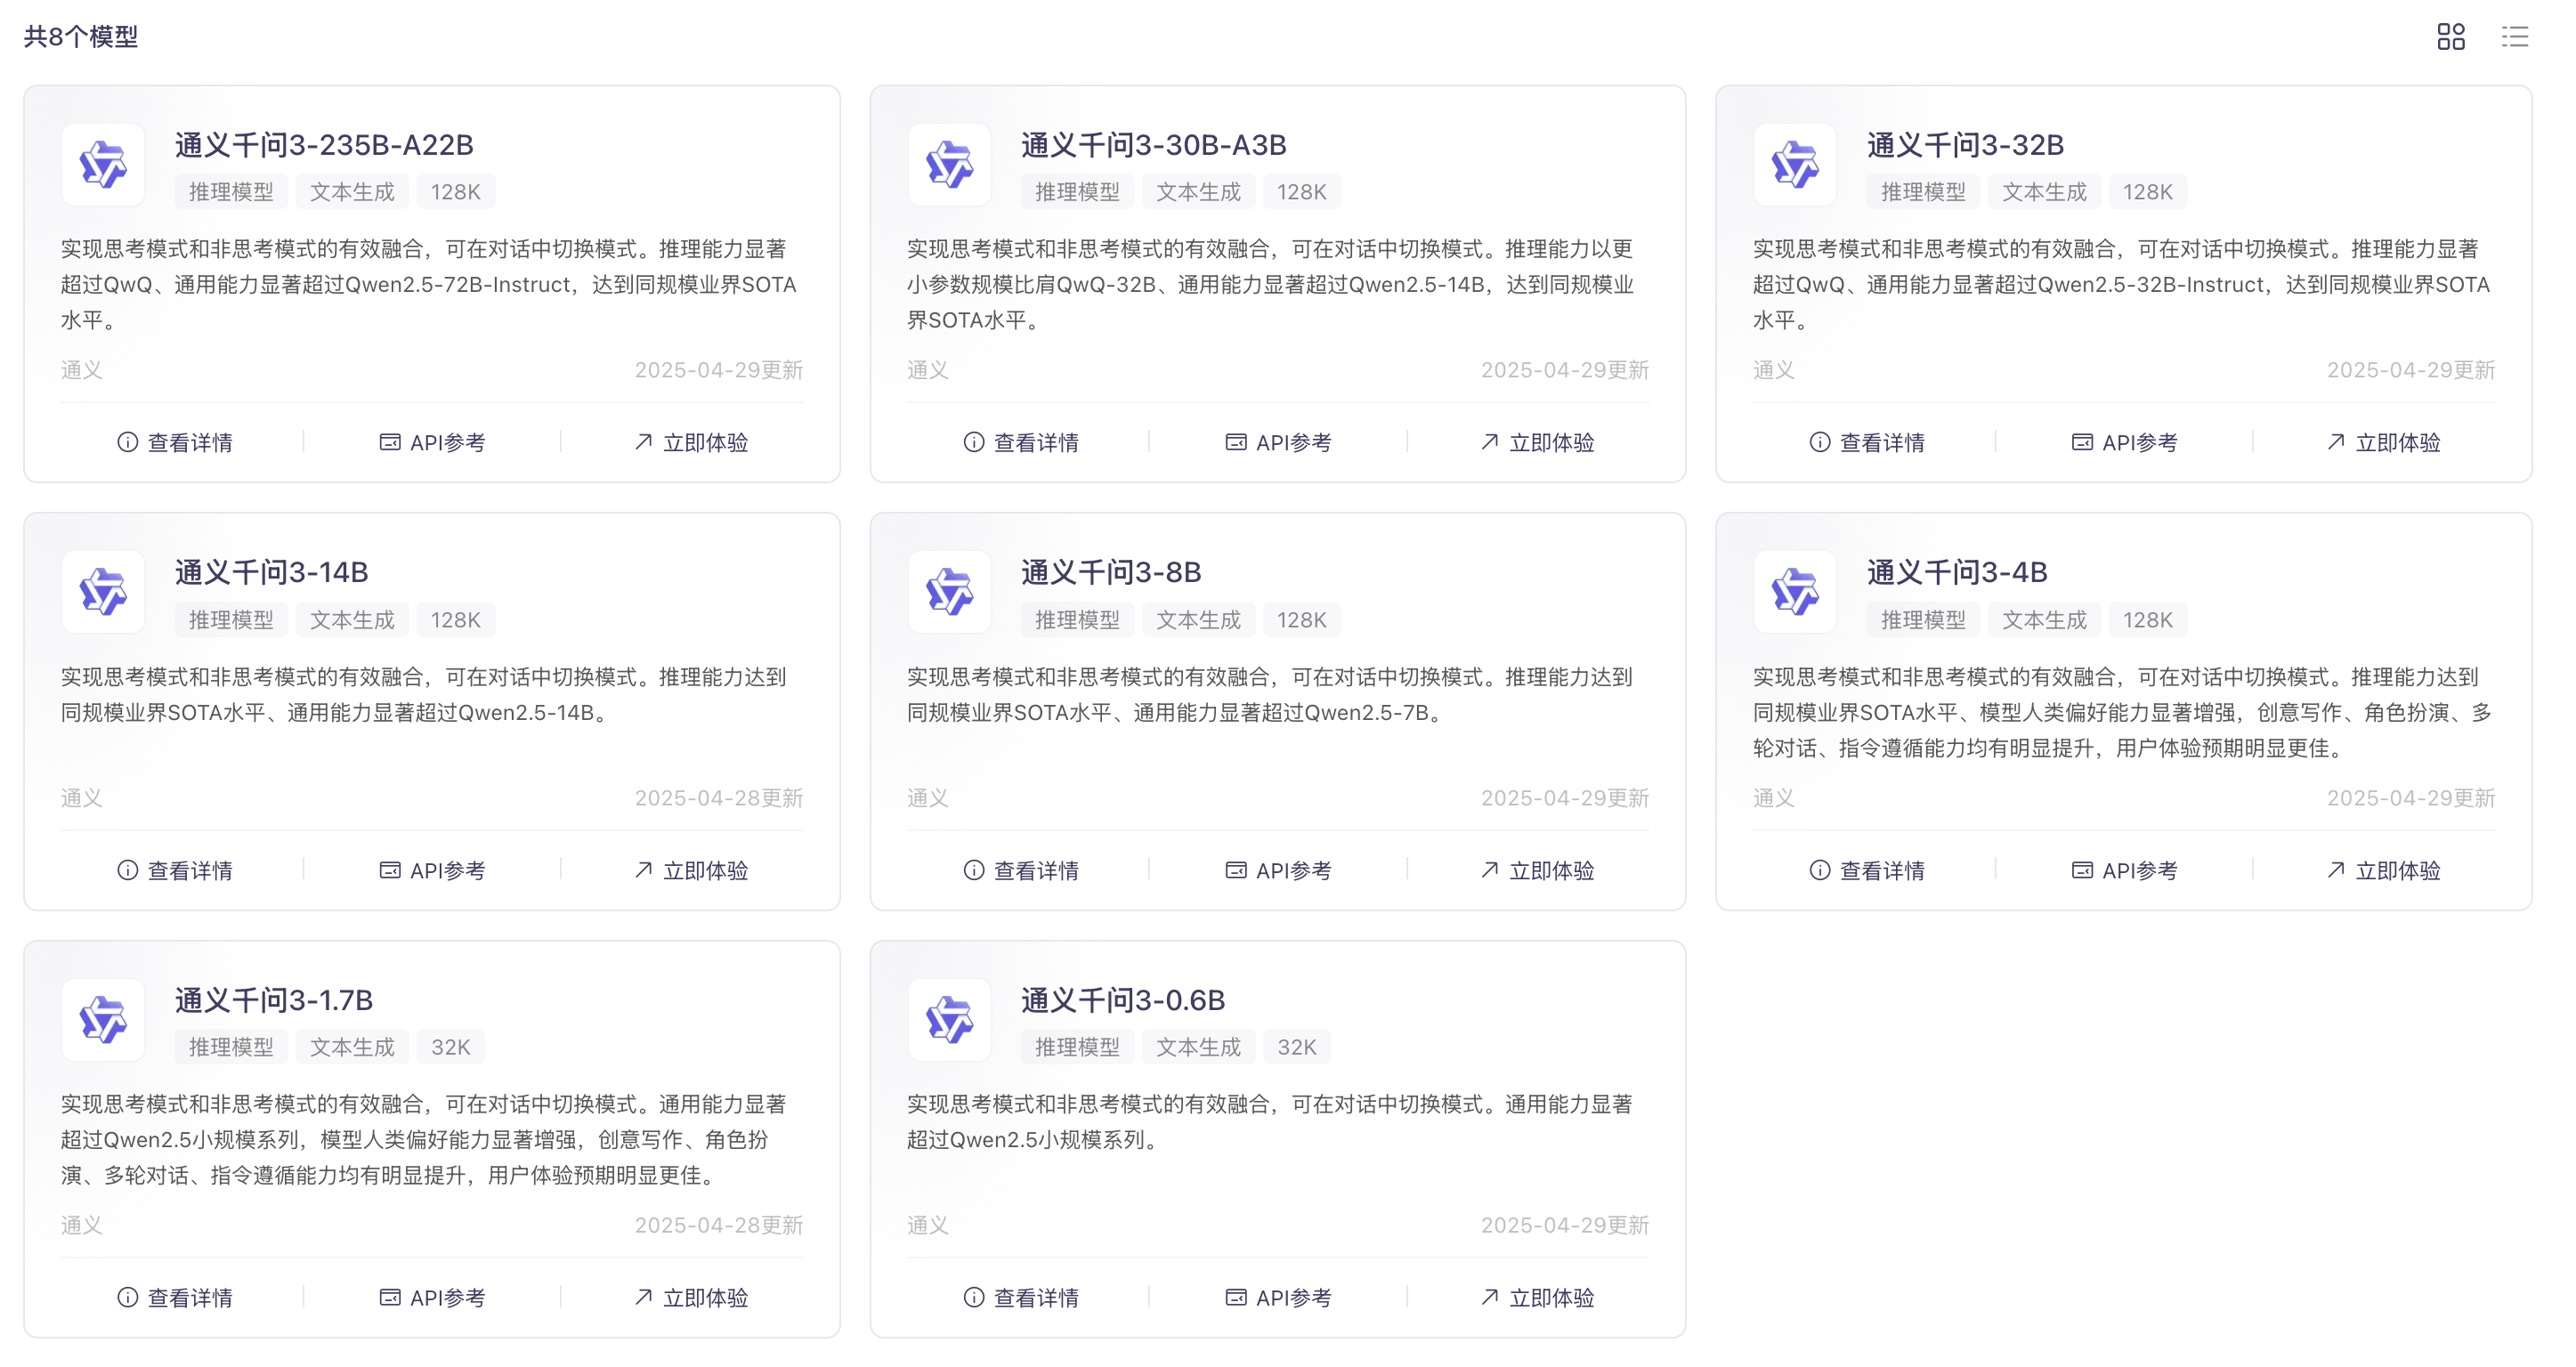The image size is (2576, 1367).
Task: Click the 推理模型 tag on 通义千问3-8B
Action: coord(1076,620)
